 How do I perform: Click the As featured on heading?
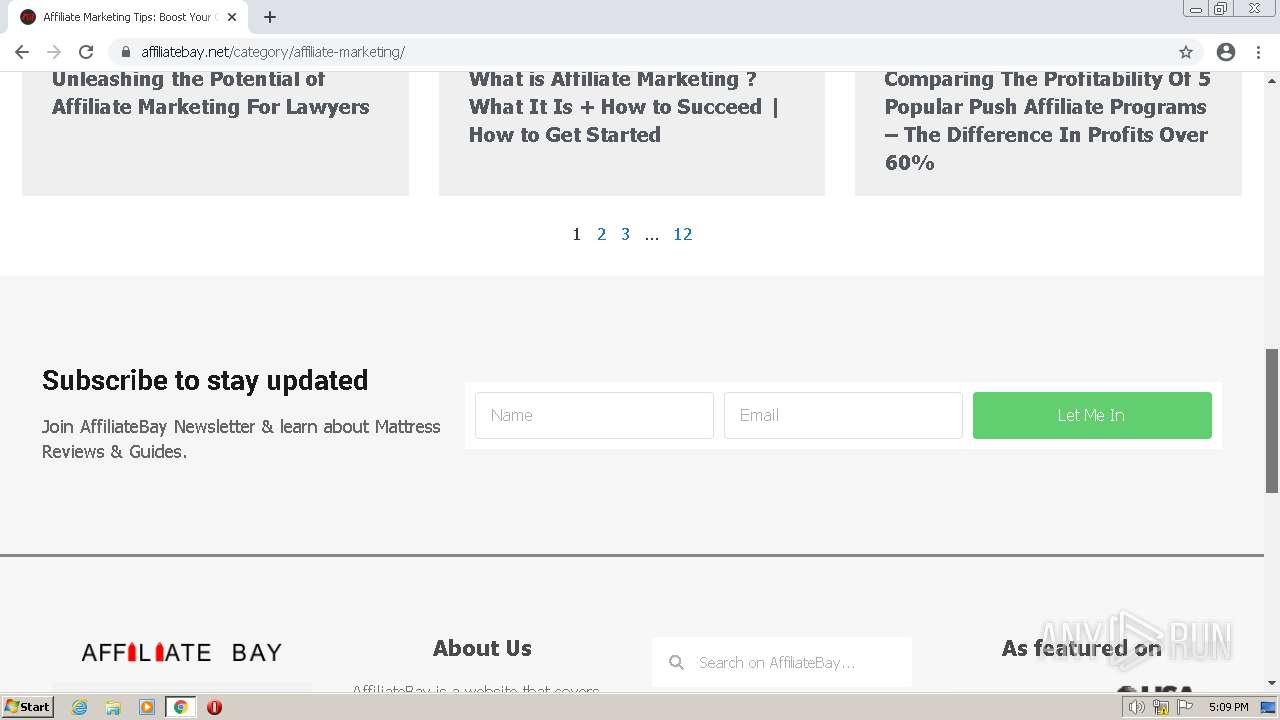click(x=1081, y=648)
